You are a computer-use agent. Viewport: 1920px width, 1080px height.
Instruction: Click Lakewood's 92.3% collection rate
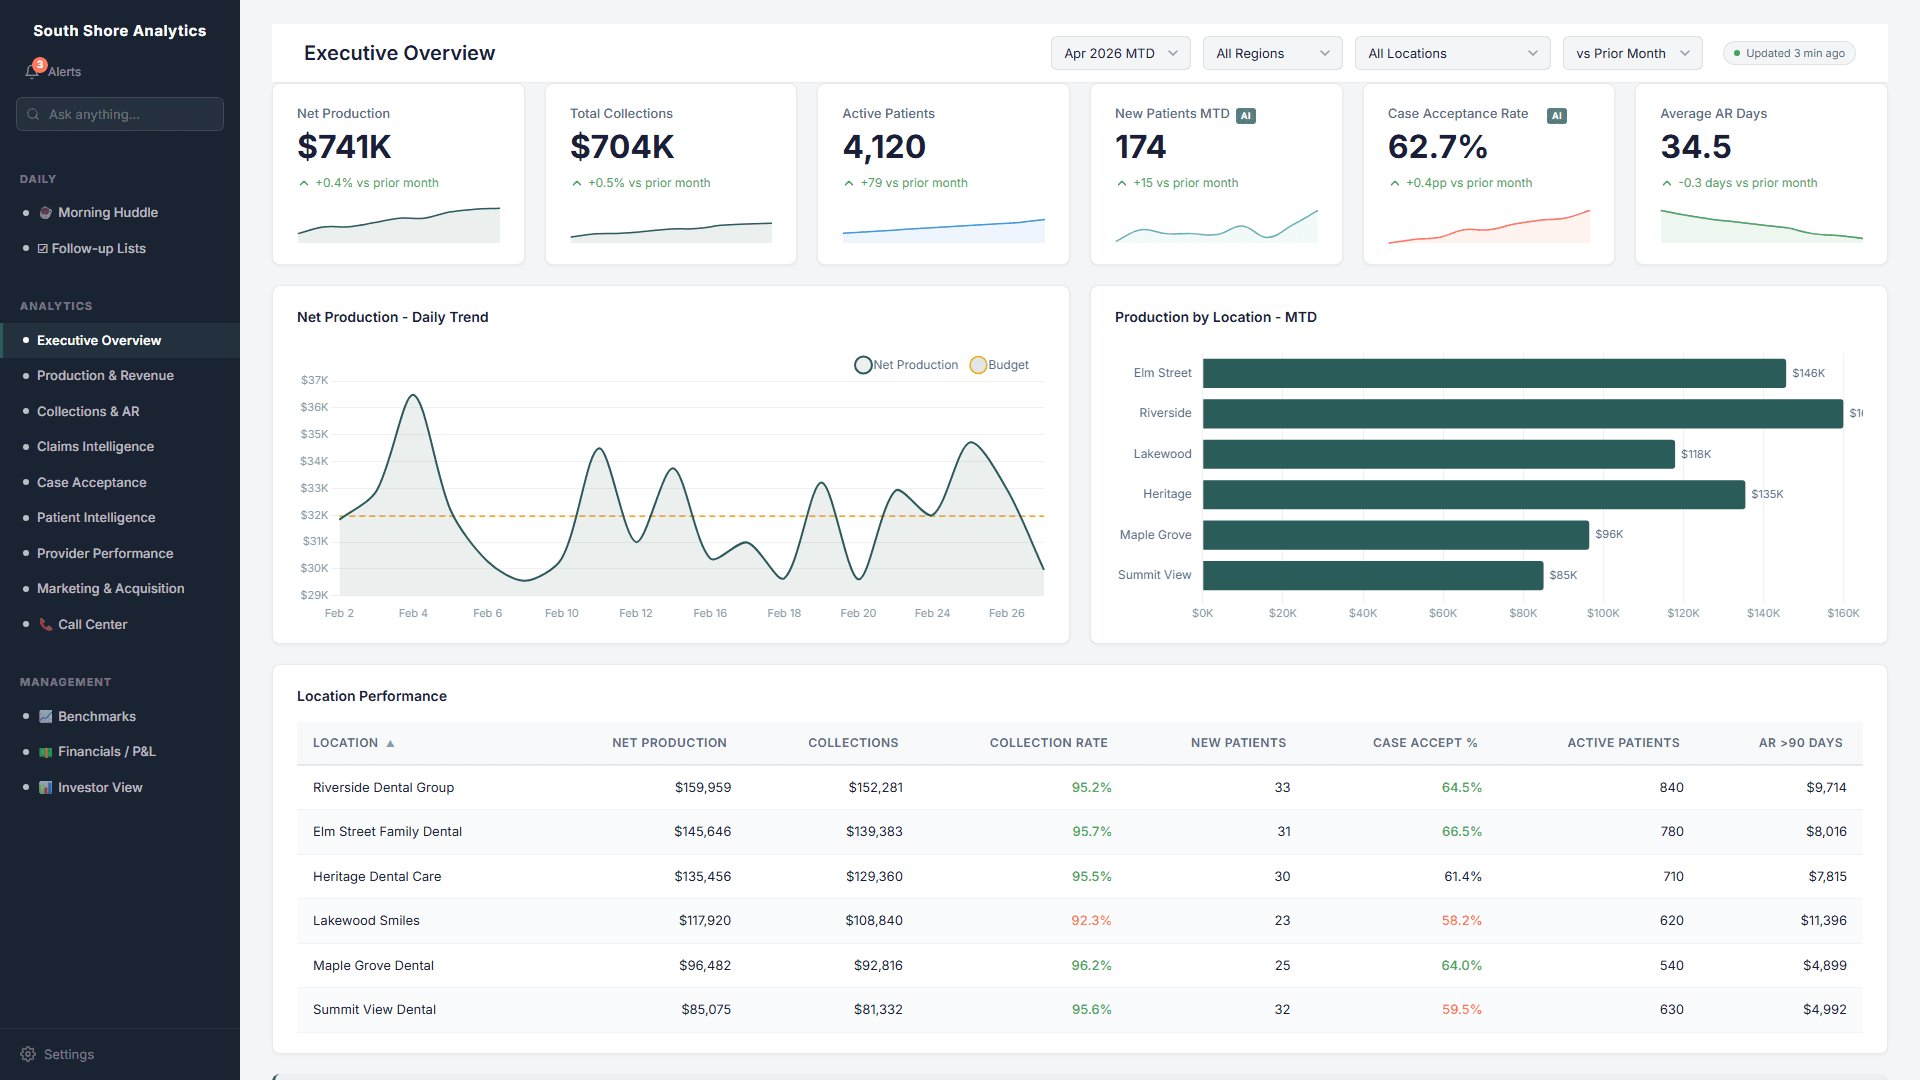(1091, 921)
